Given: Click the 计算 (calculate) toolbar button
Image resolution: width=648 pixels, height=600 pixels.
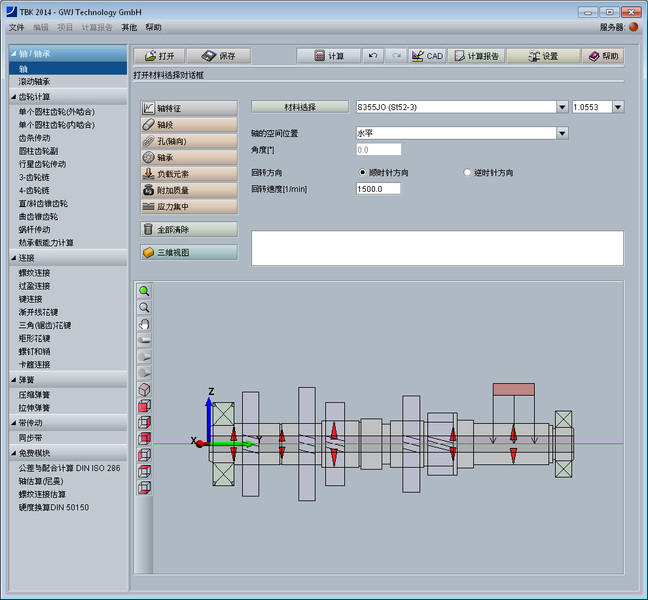Looking at the screenshot, I should [x=330, y=56].
